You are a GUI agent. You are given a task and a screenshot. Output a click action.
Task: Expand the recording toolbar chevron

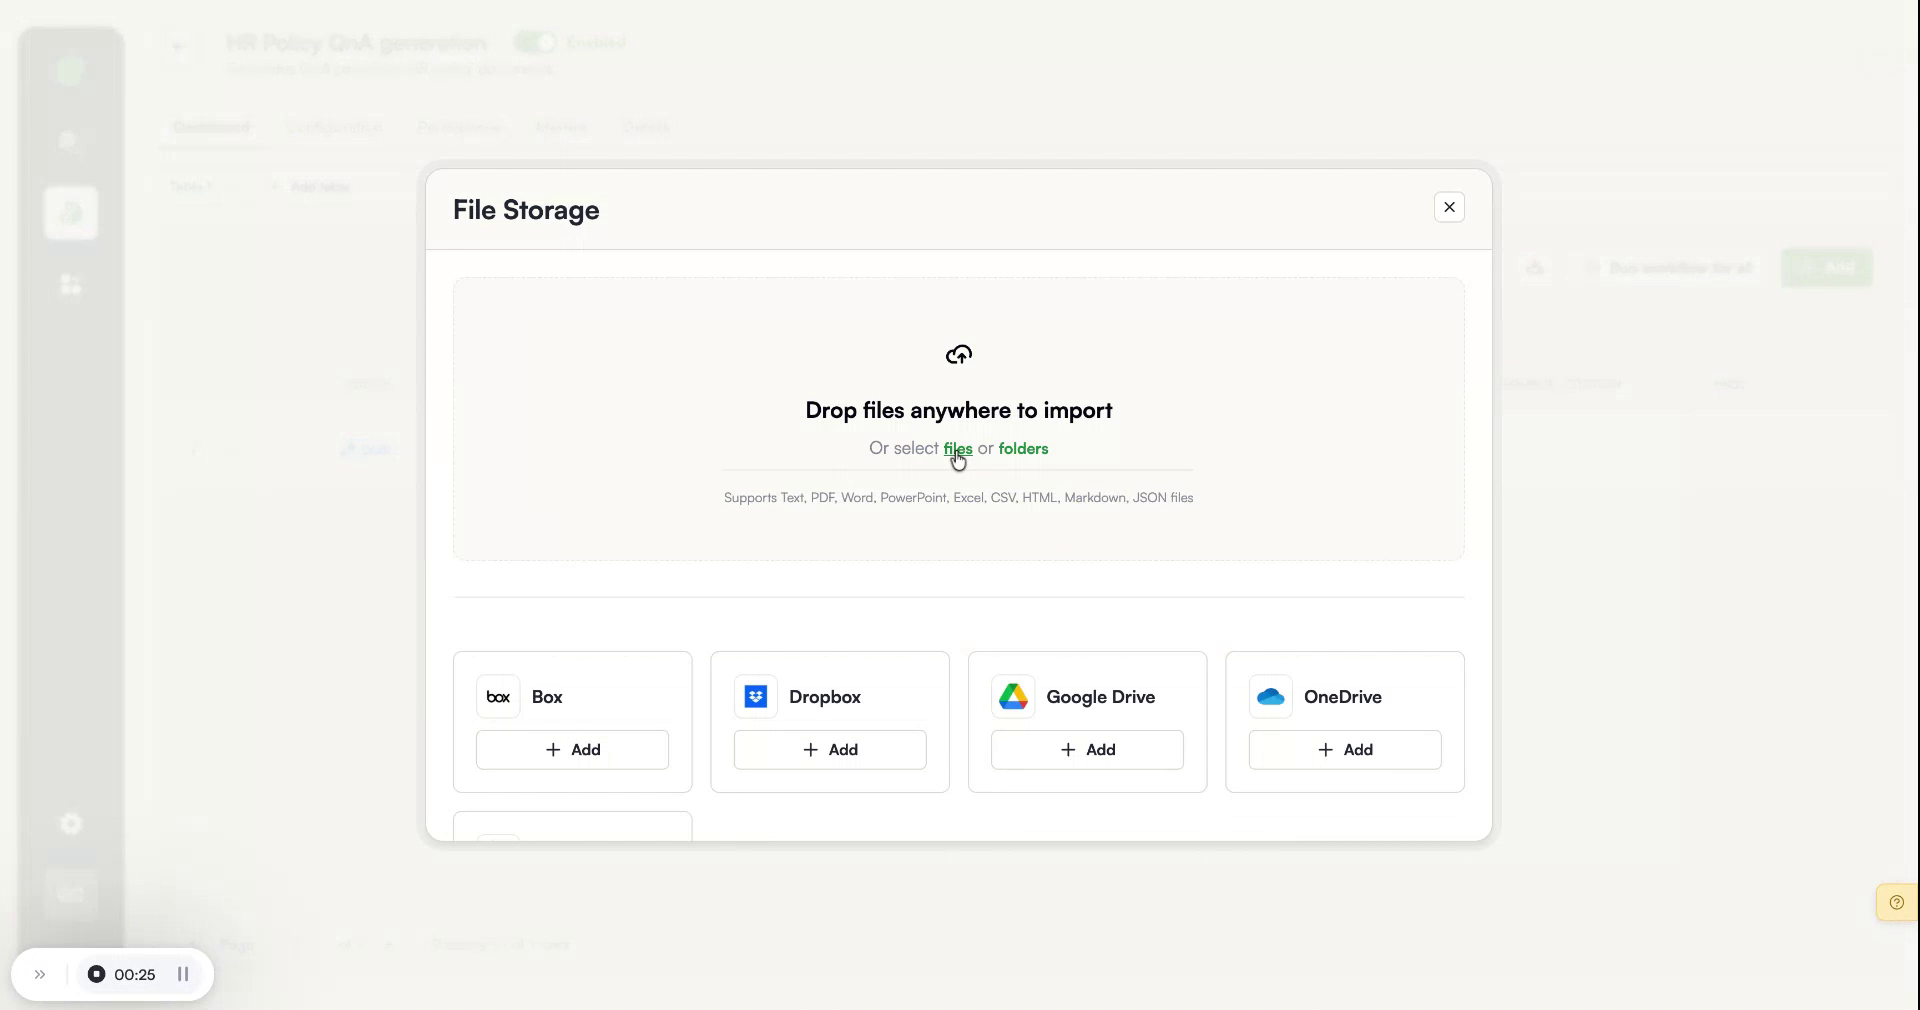[38, 975]
